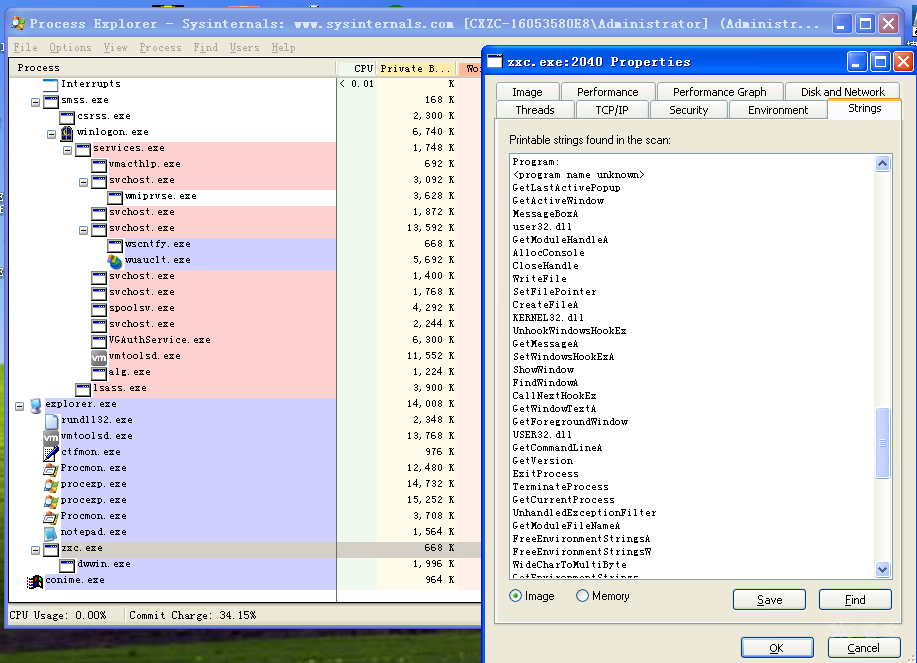Click the Process Explorer title bar icon
The image size is (917, 663).
[18, 23]
